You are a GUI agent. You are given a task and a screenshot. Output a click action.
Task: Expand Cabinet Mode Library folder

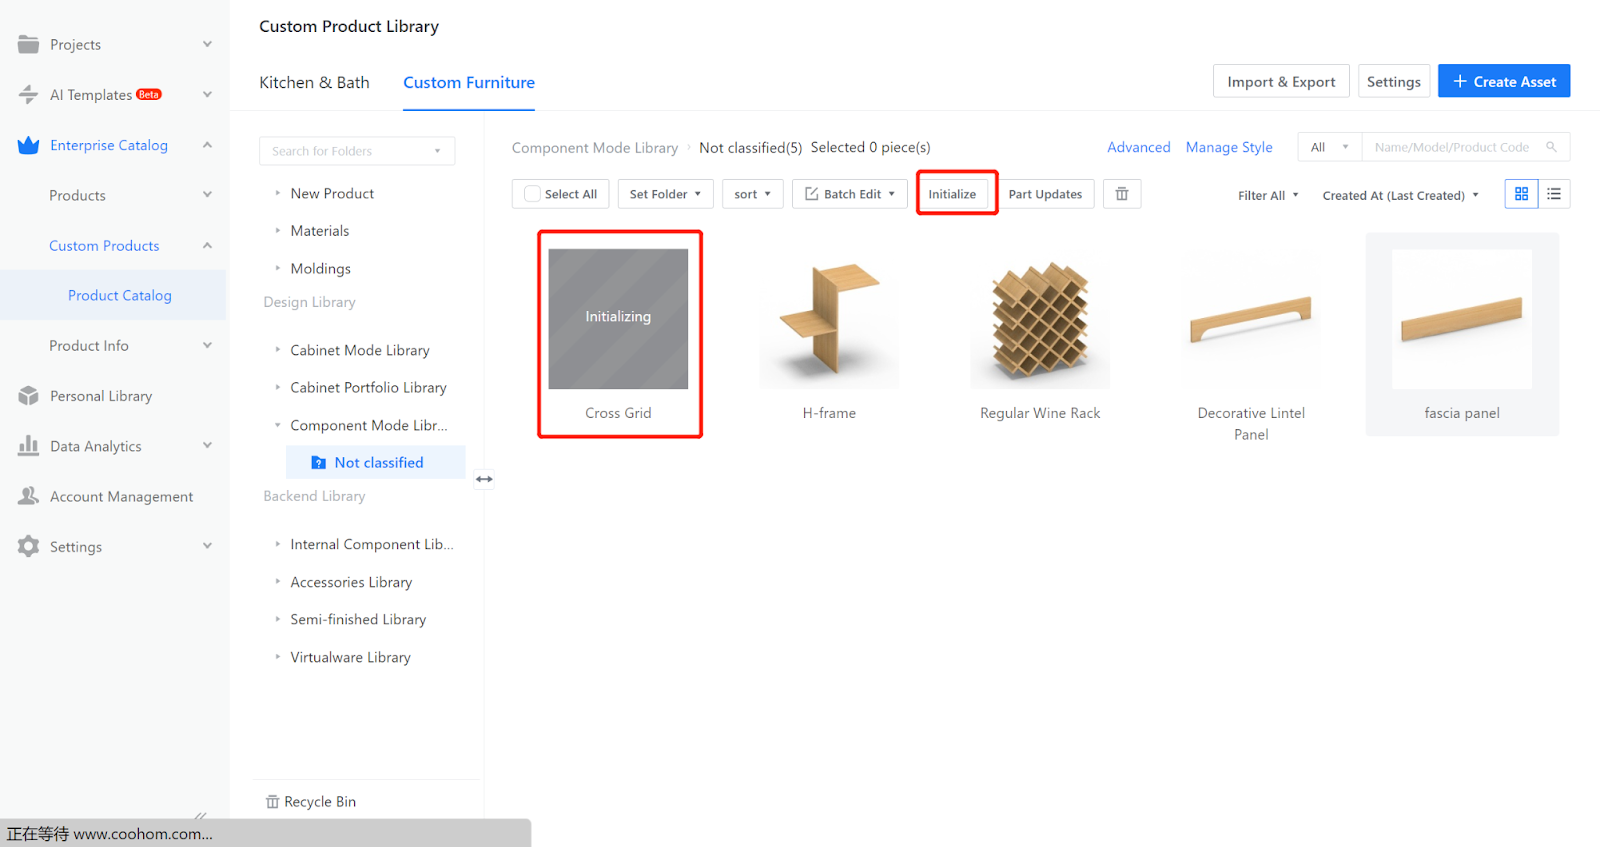(x=359, y=350)
